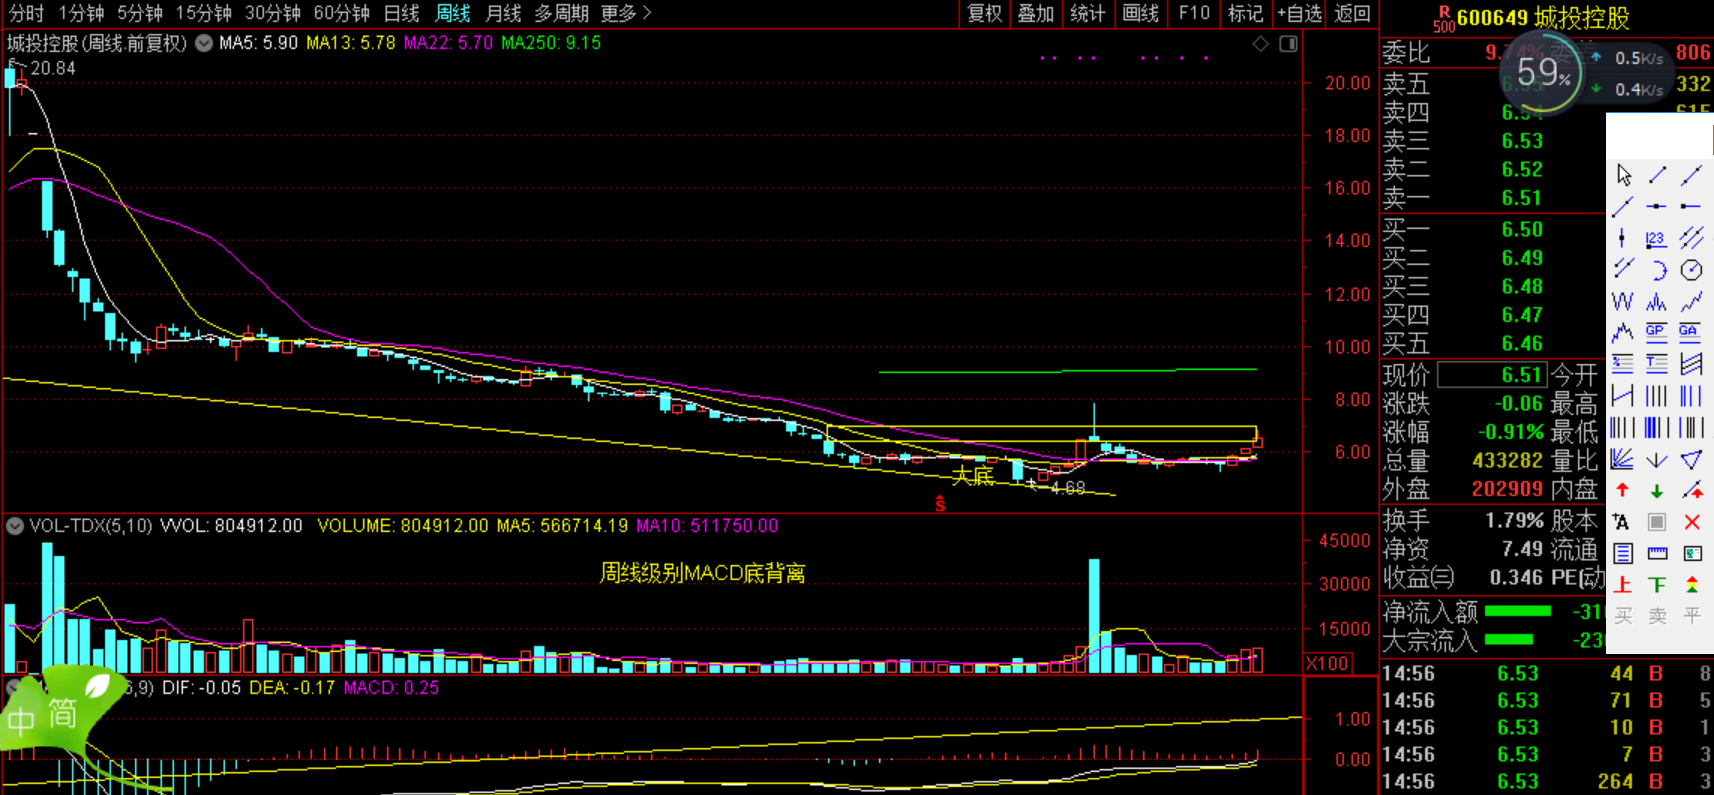Viewport: 1714px width, 795px height.
Task: Click the red 上 marker icon
Action: pyautogui.click(x=1623, y=585)
